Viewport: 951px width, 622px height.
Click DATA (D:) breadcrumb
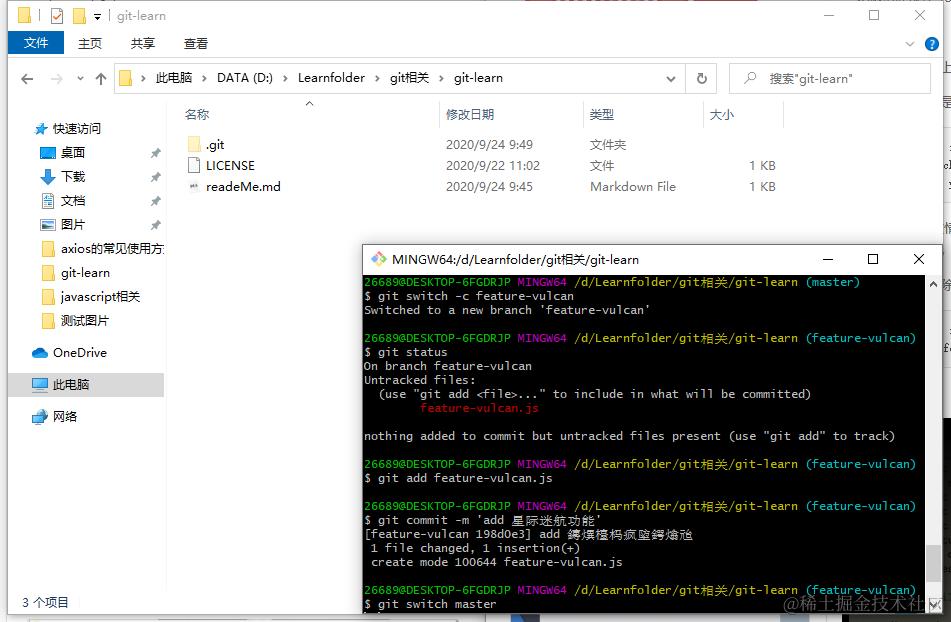pos(245,78)
